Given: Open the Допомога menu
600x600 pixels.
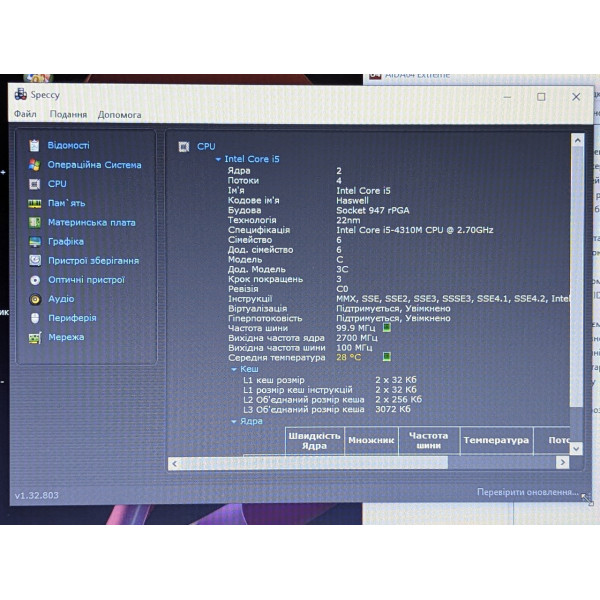Looking at the screenshot, I should pyautogui.click(x=119, y=115).
